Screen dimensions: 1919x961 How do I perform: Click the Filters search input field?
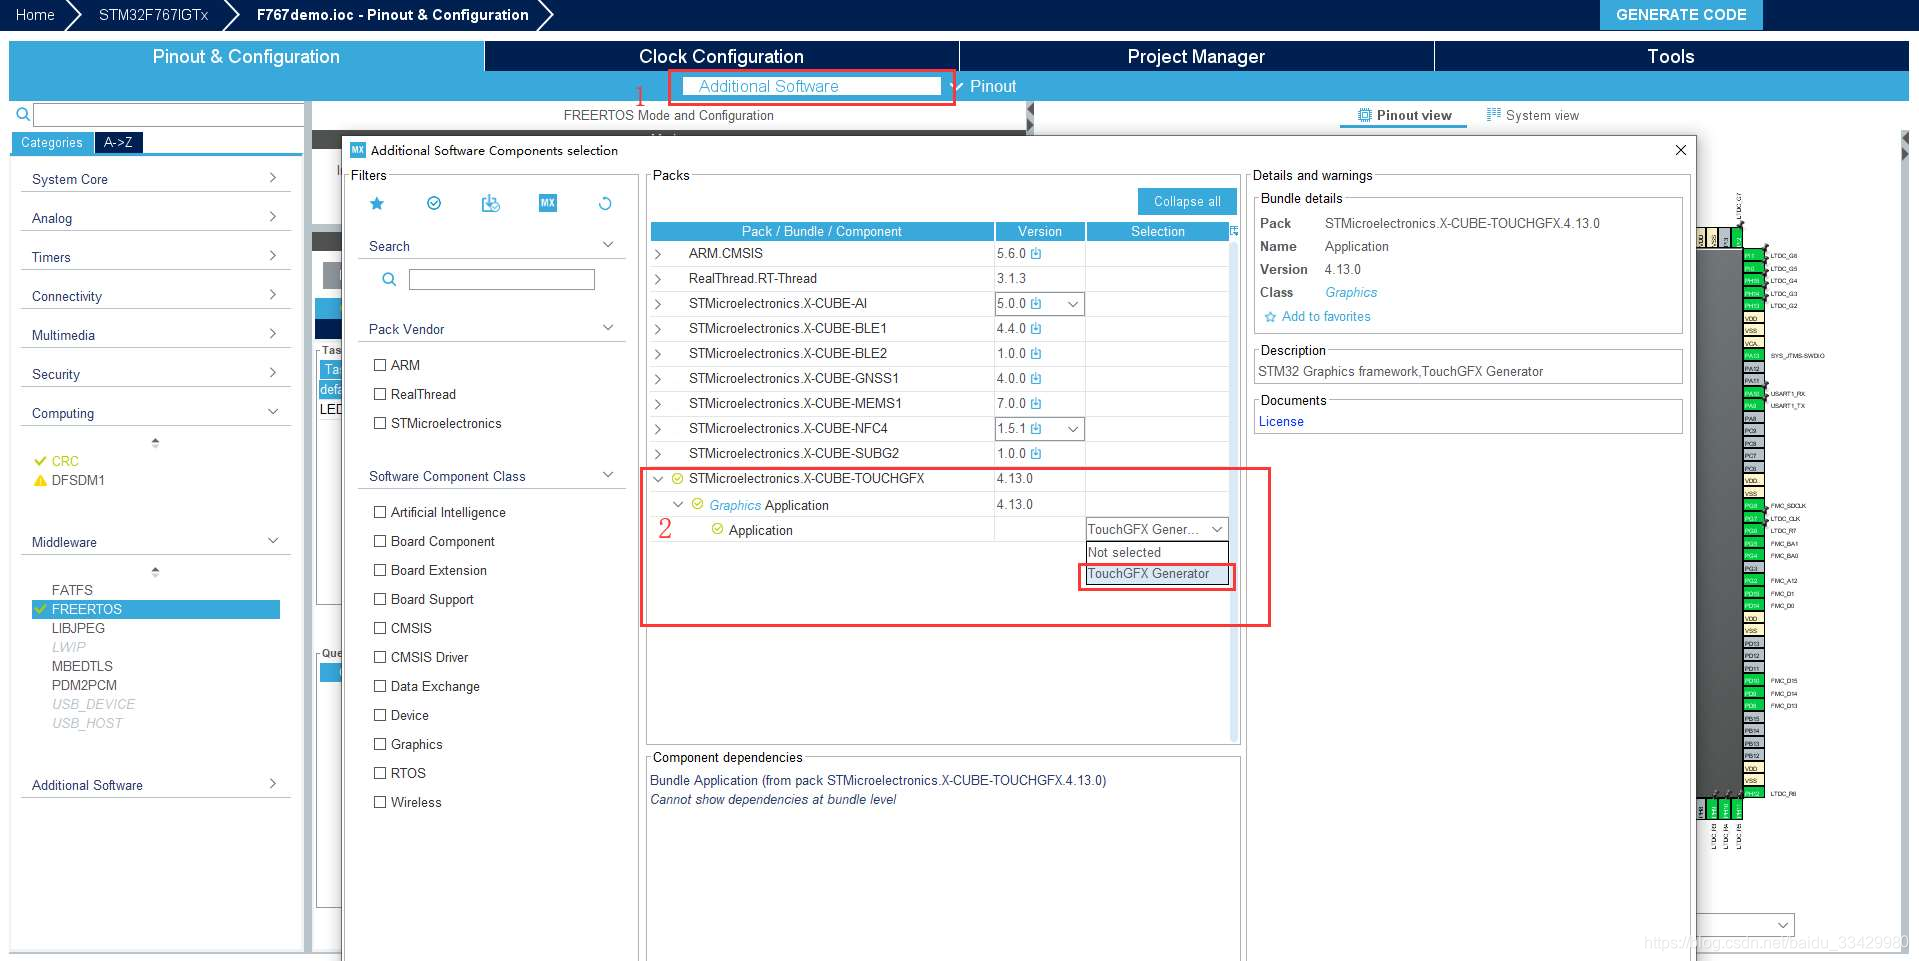(x=502, y=279)
